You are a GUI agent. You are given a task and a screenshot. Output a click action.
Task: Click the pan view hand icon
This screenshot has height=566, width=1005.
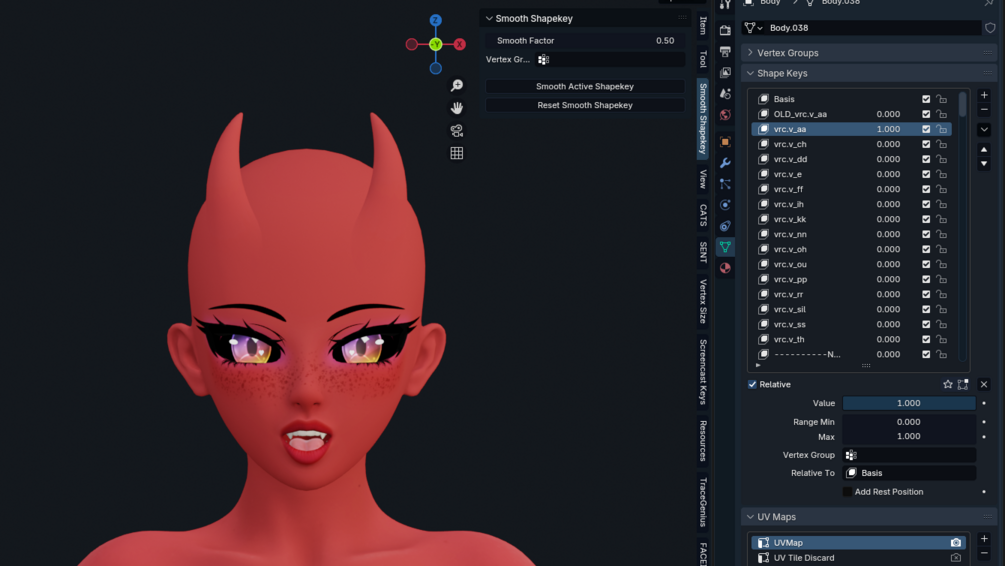point(456,108)
